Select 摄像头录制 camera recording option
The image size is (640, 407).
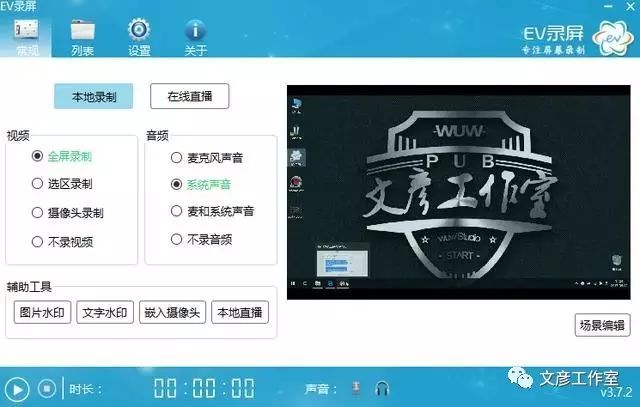coord(67,213)
